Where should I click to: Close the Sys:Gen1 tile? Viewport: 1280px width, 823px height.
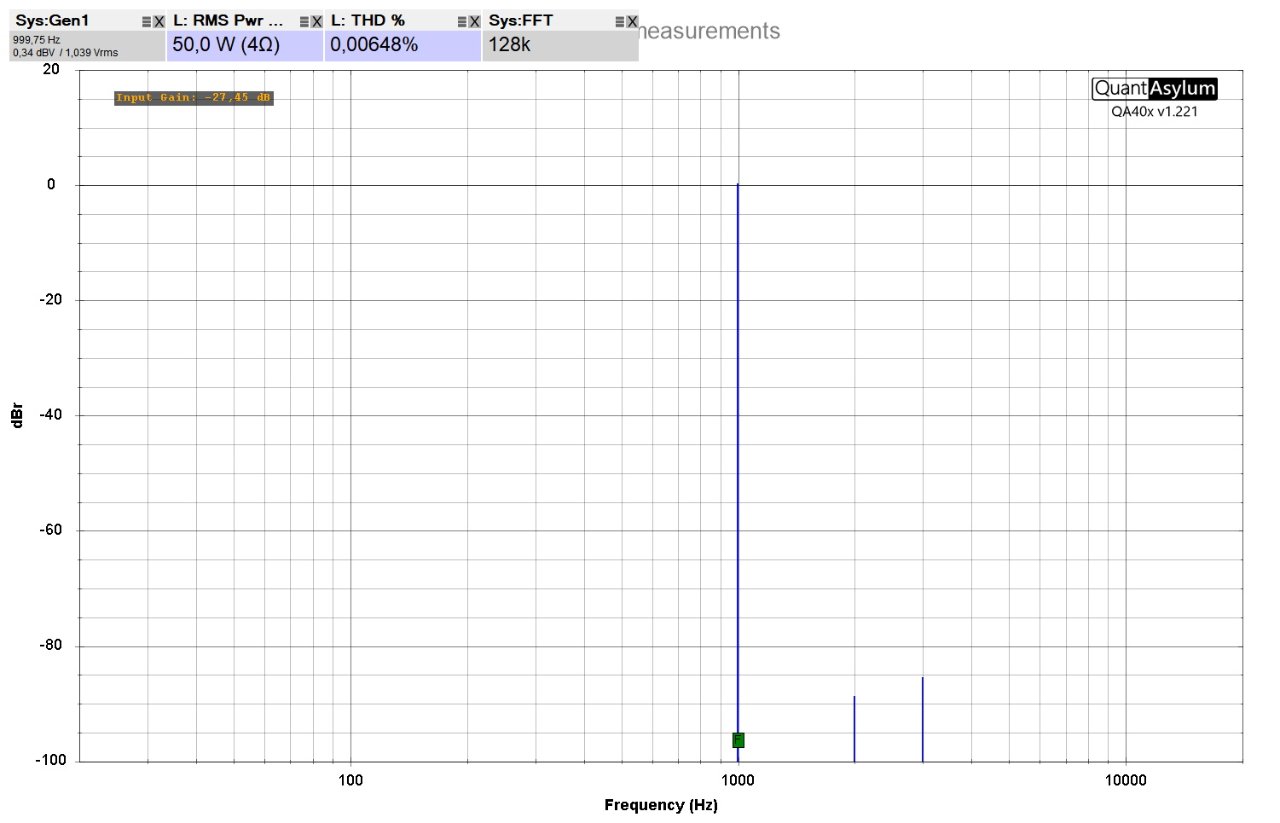click(x=159, y=21)
